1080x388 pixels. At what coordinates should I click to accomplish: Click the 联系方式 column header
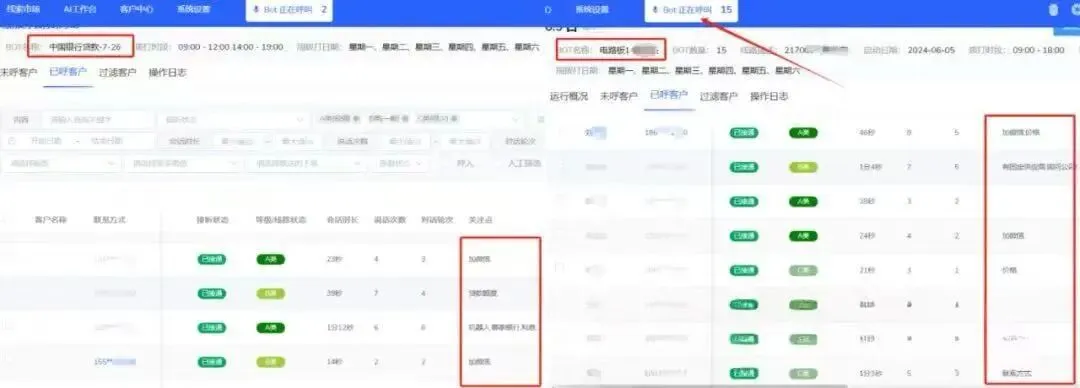point(109,220)
